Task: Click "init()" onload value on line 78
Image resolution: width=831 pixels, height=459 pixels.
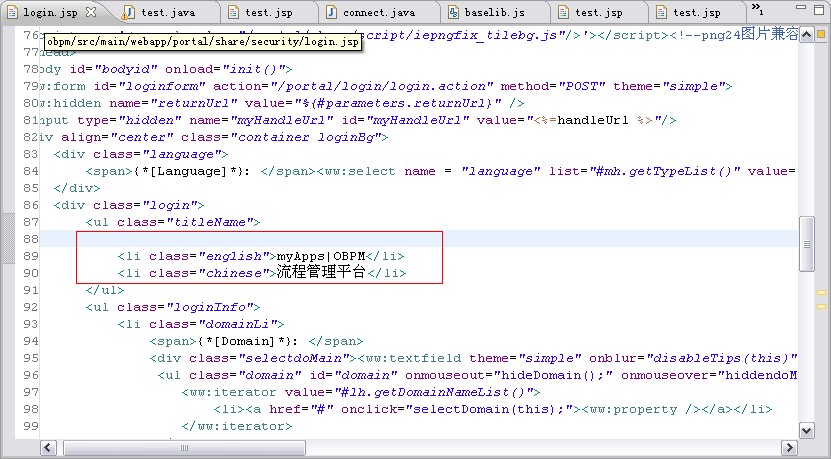Action: (x=253, y=69)
